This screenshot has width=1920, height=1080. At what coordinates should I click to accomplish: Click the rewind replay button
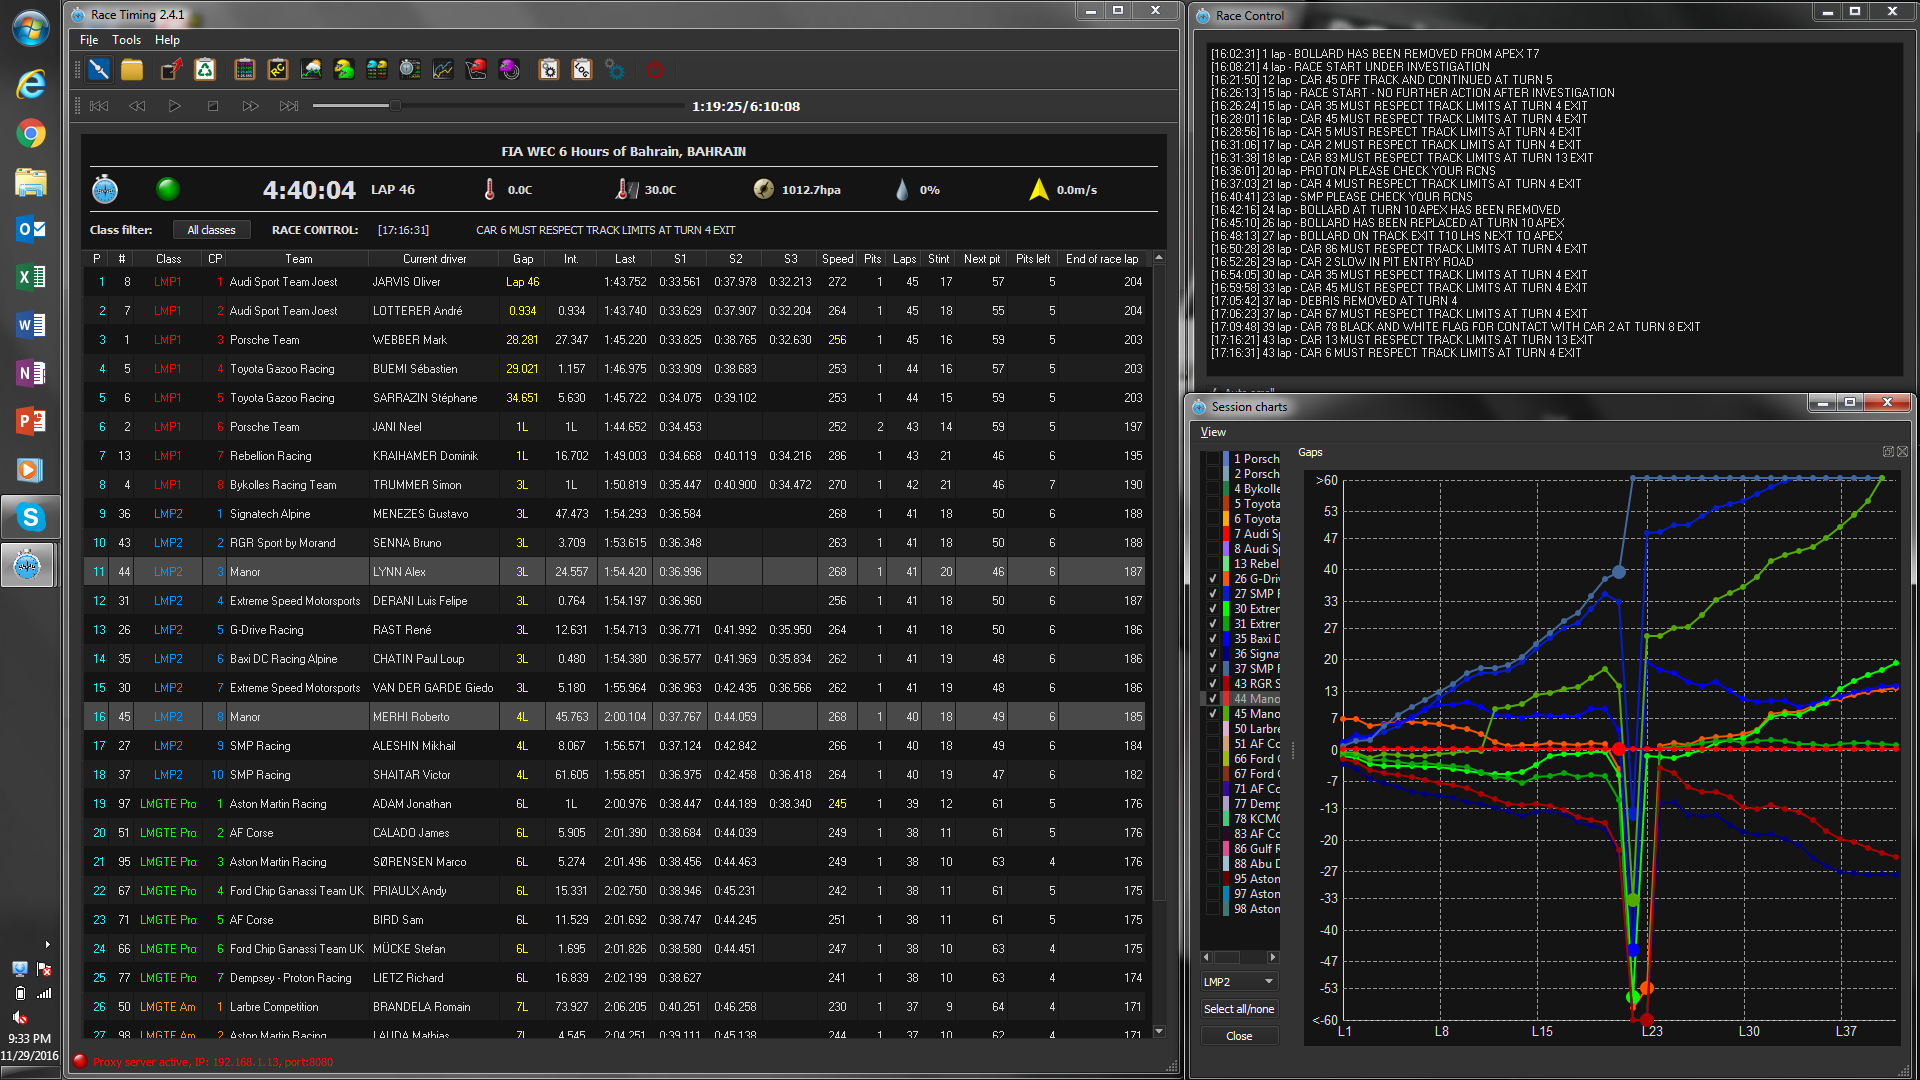coord(137,106)
